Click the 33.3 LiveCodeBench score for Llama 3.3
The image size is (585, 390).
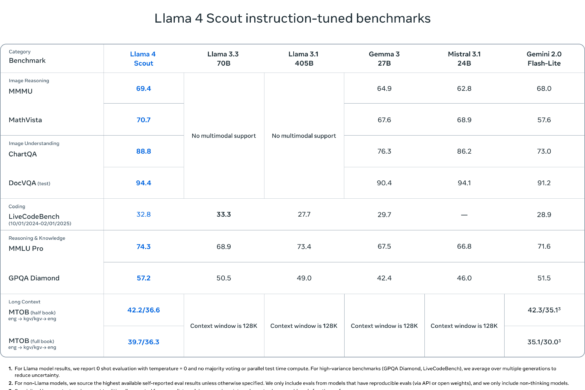[x=223, y=215]
